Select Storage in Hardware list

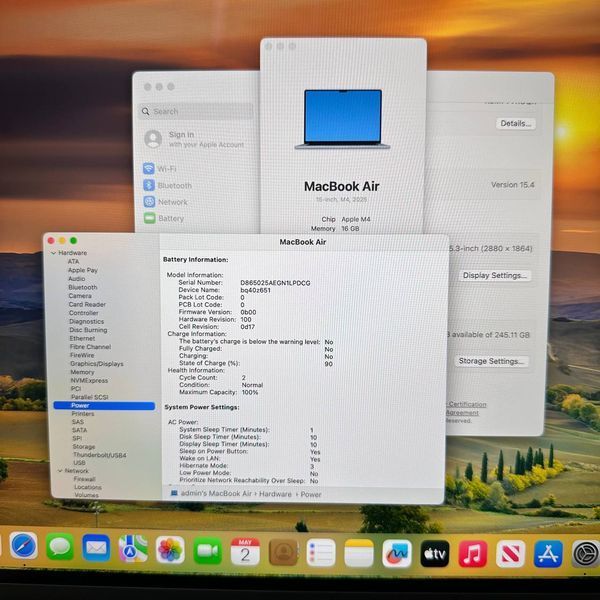(84, 447)
